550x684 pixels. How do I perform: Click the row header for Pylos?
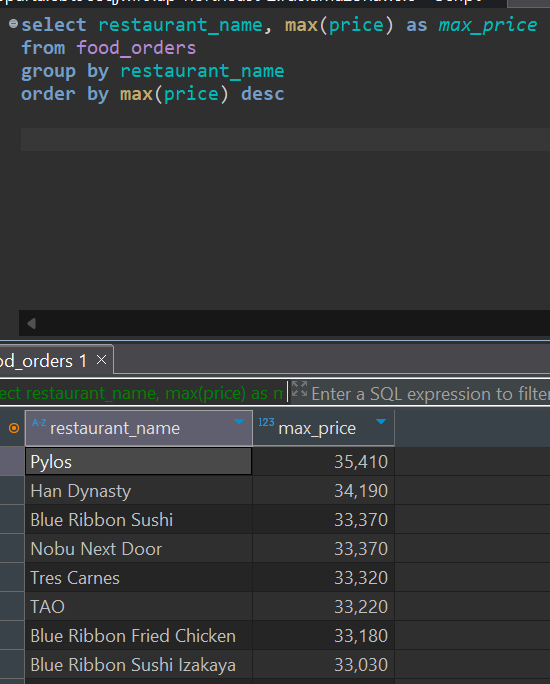[x=12, y=461]
